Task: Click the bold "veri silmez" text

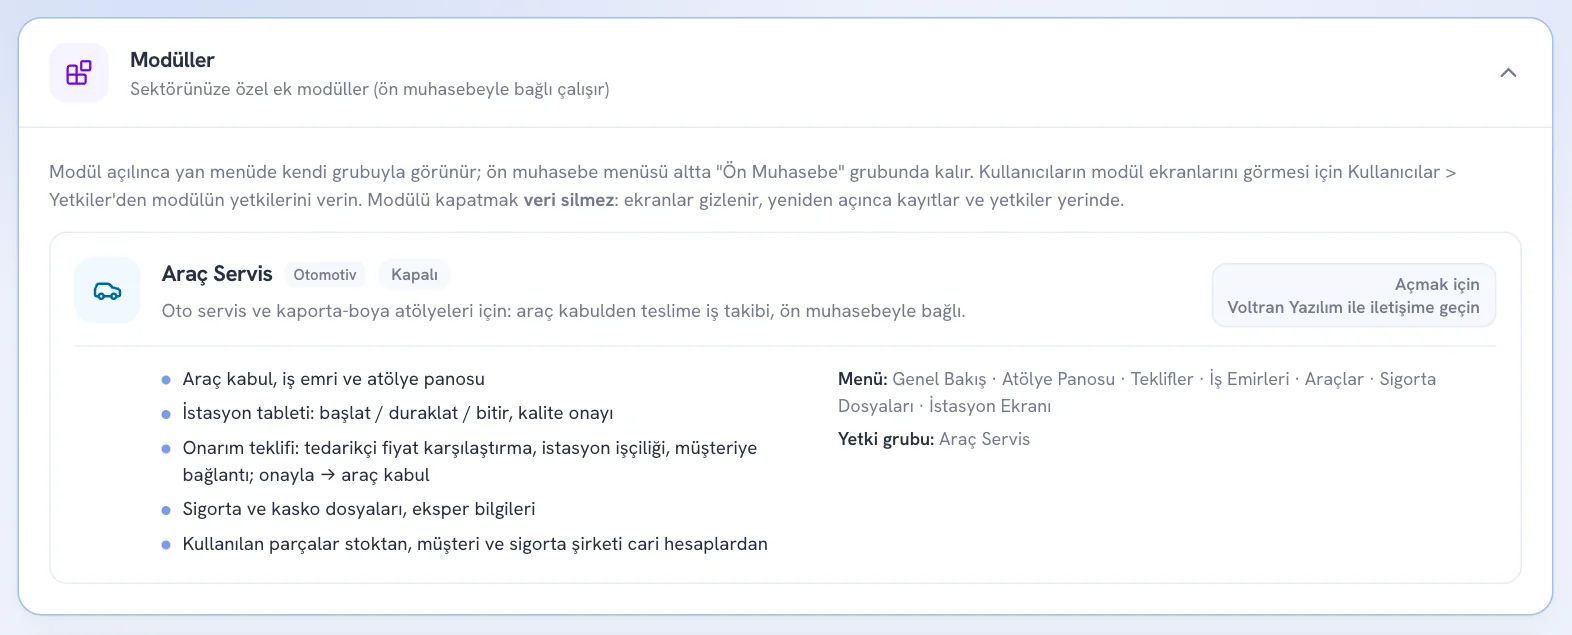Action: [x=569, y=200]
